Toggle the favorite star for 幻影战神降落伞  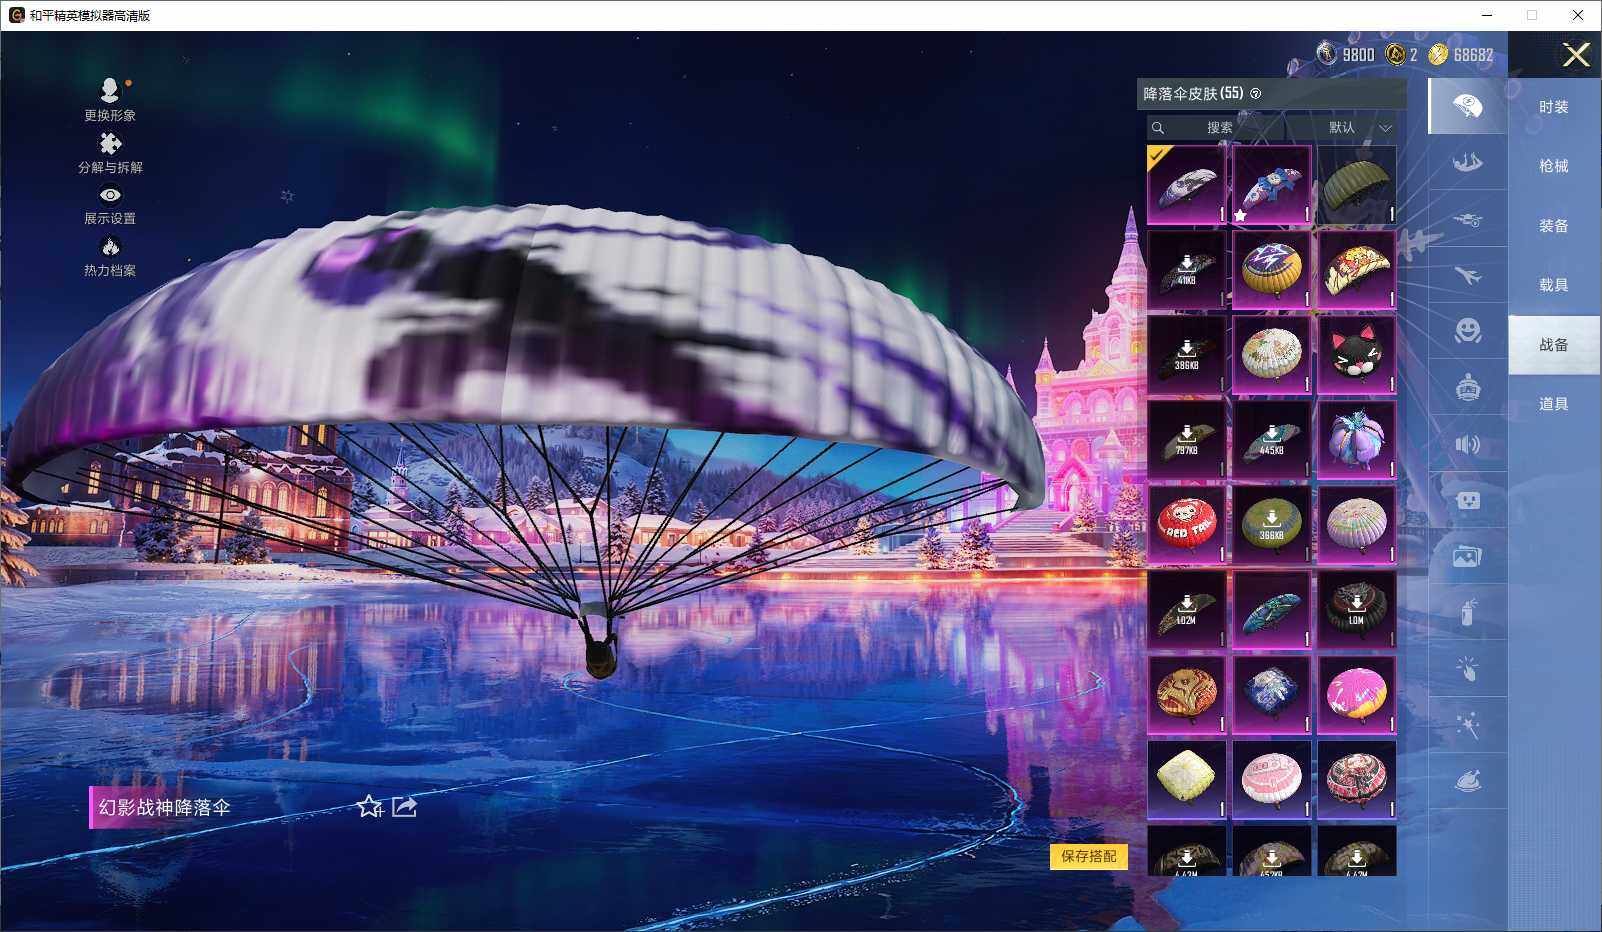371,807
